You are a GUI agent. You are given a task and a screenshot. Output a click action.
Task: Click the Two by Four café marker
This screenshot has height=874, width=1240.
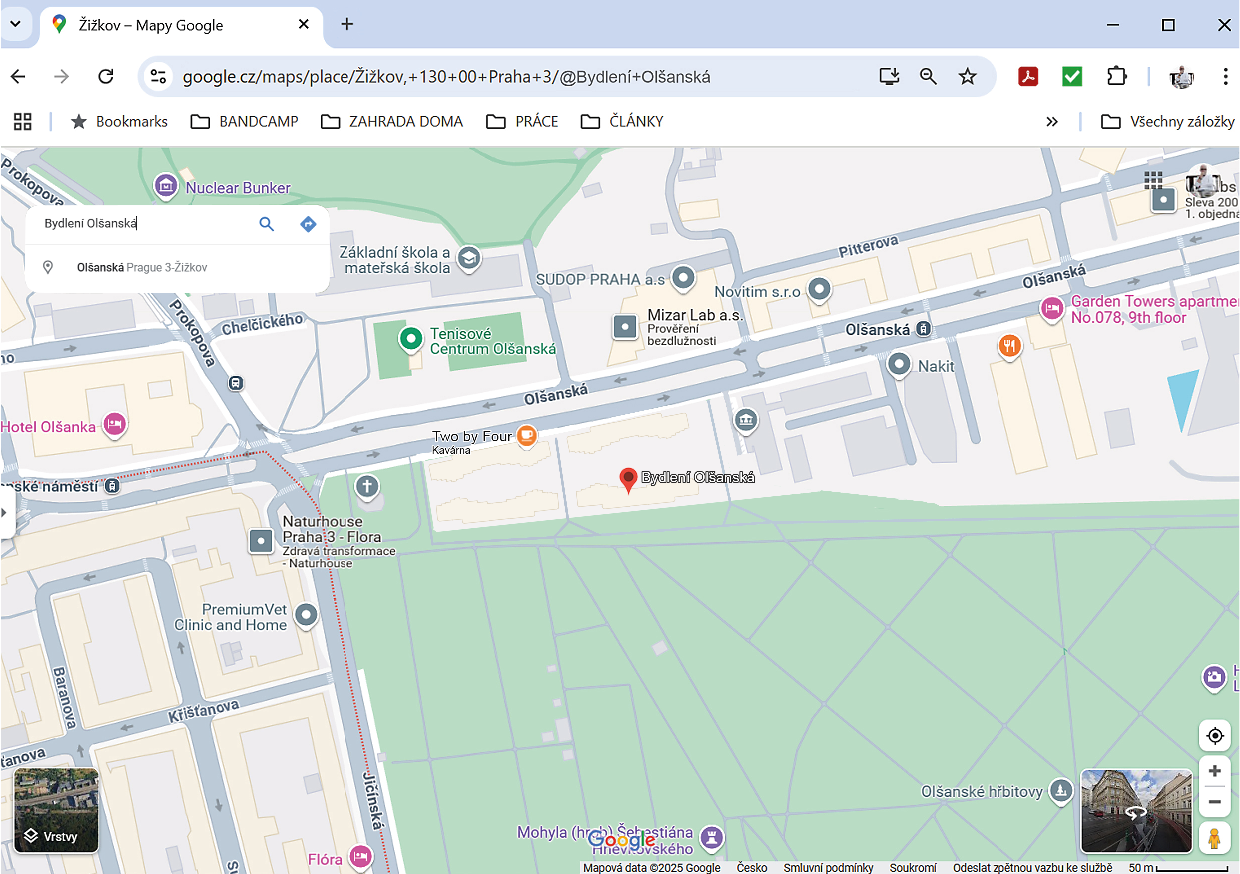(x=527, y=436)
